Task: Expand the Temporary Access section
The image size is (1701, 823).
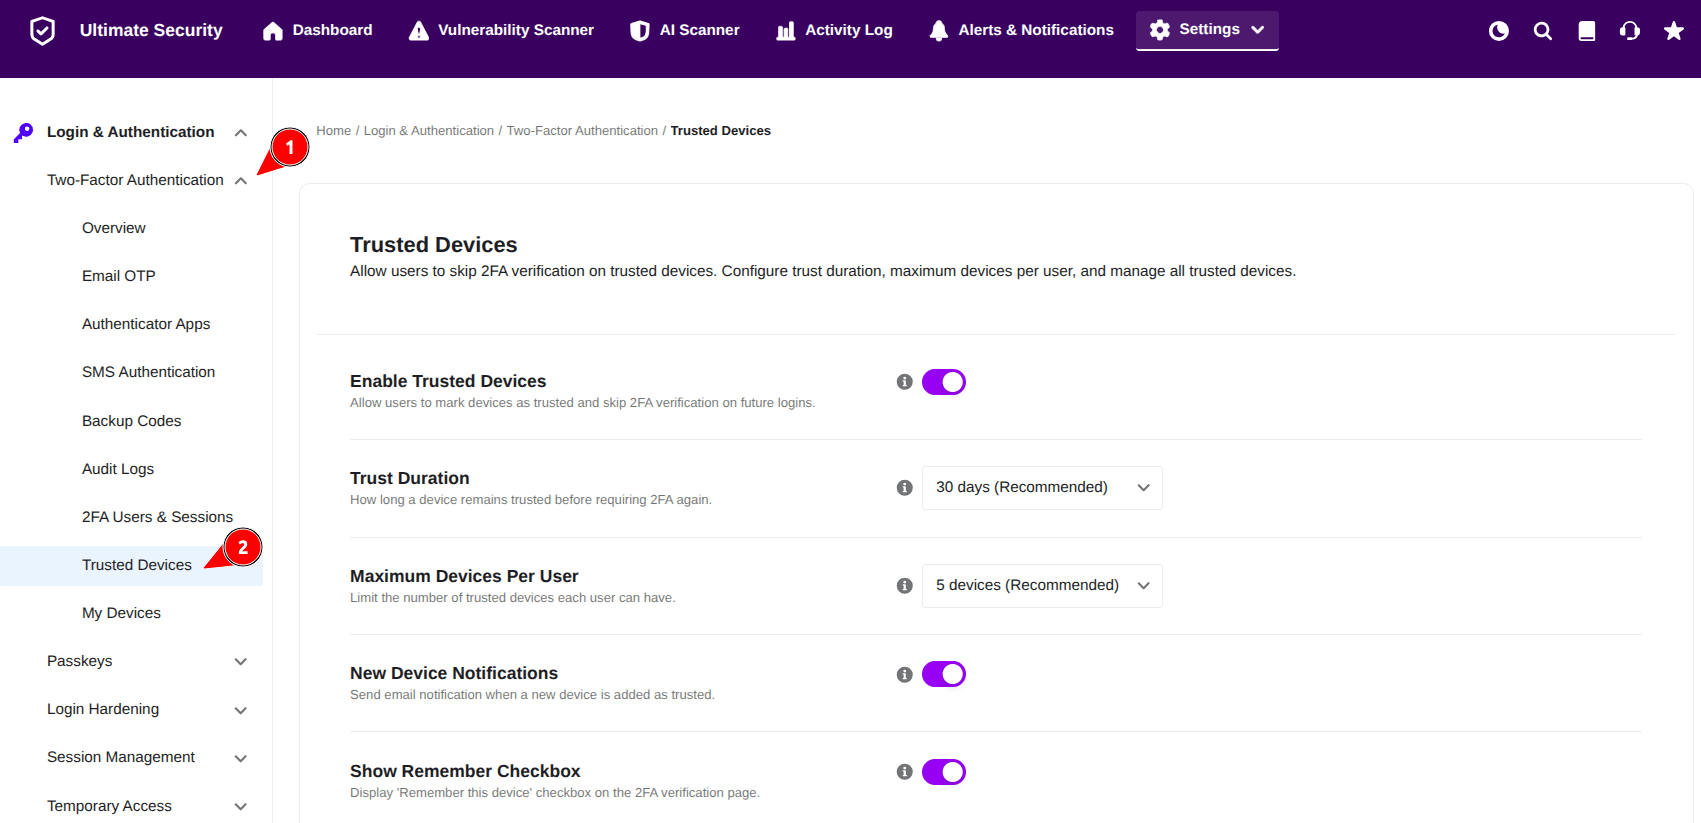Action: 147,806
